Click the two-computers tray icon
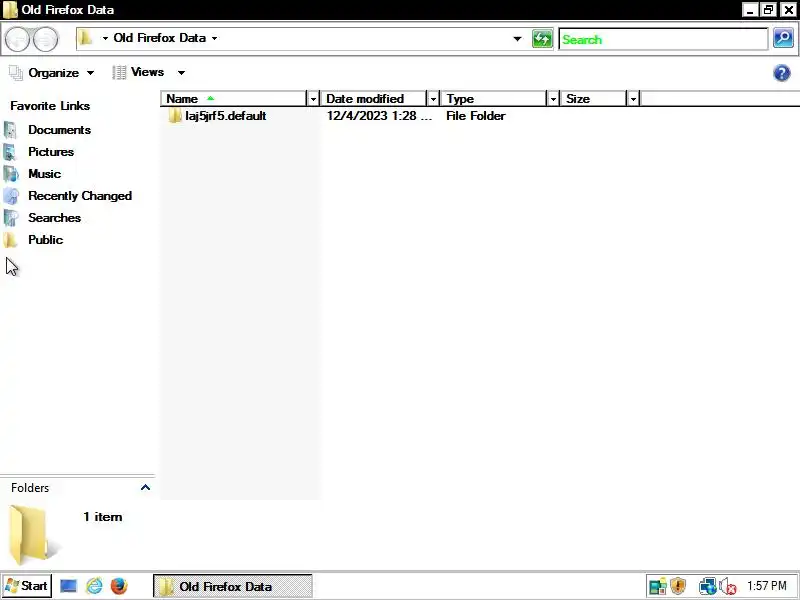This screenshot has width=800, height=600. click(708, 586)
